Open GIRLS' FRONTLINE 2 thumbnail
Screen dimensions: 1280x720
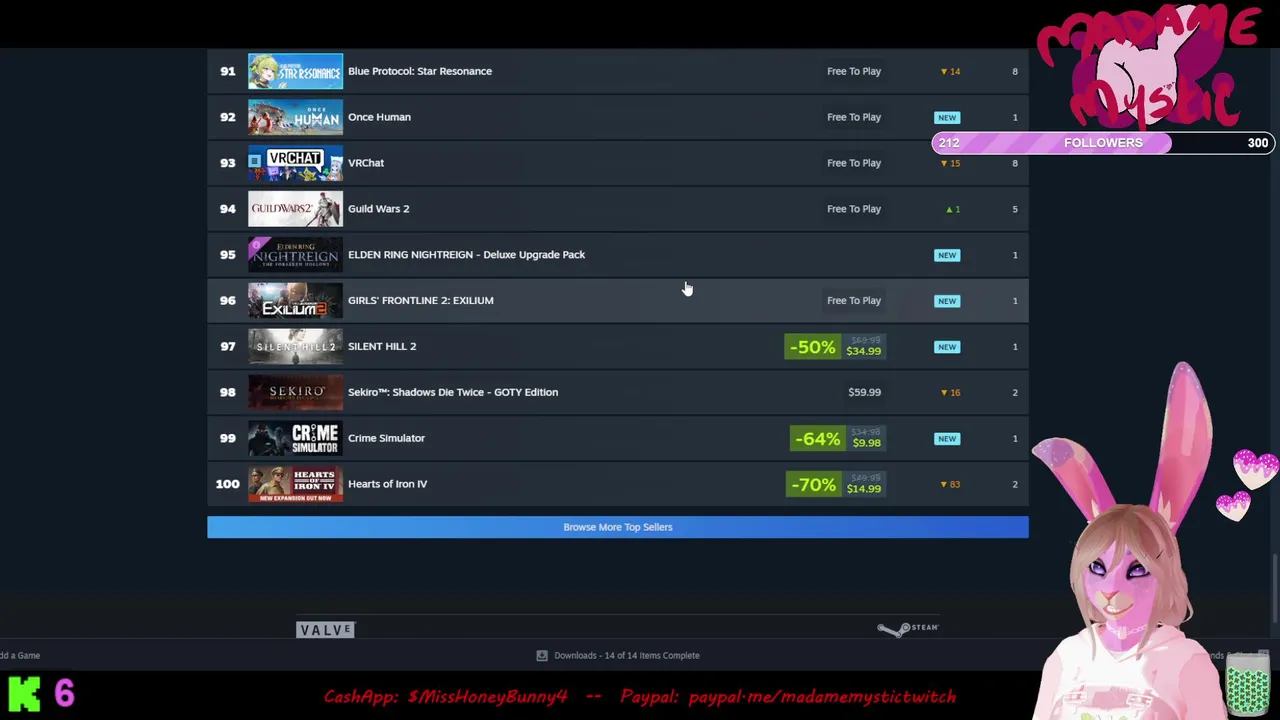(295, 300)
